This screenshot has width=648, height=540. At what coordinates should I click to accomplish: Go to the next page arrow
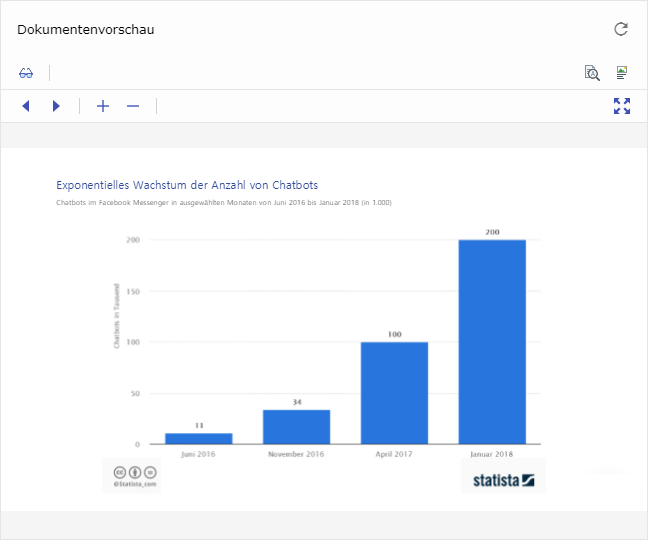click(56, 106)
